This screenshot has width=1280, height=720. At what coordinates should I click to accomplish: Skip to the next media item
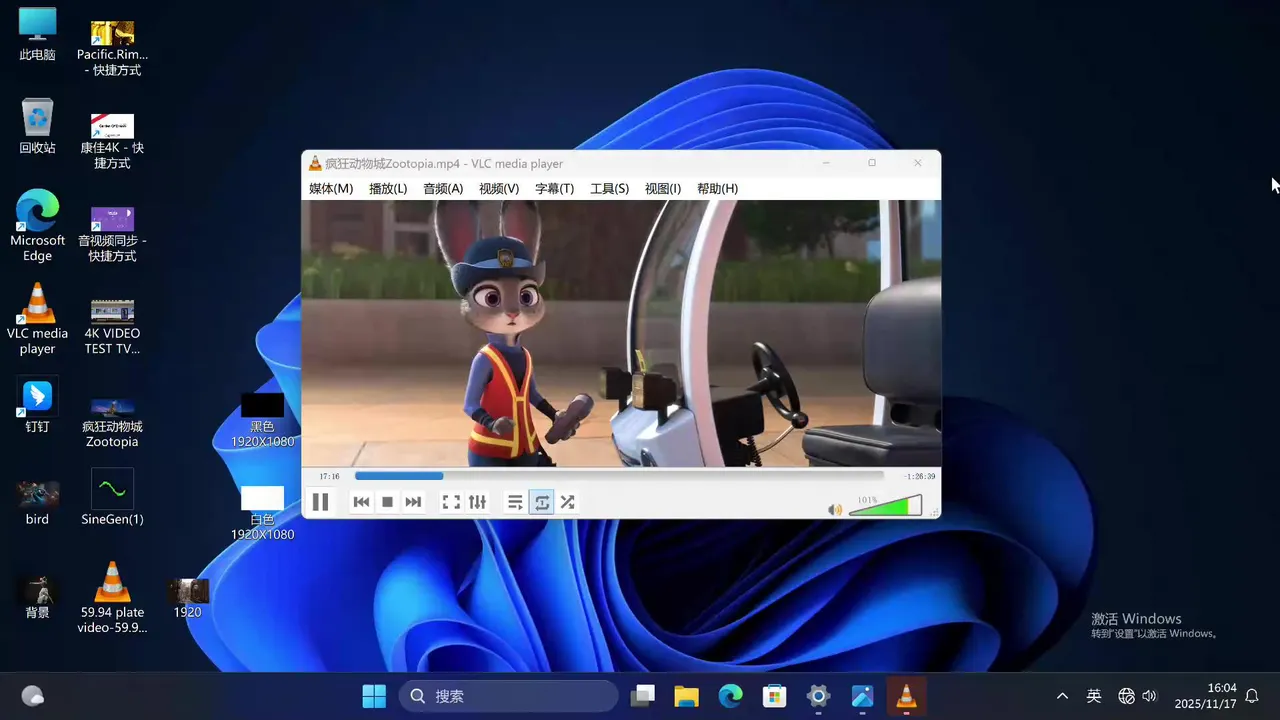[x=413, y=502]
